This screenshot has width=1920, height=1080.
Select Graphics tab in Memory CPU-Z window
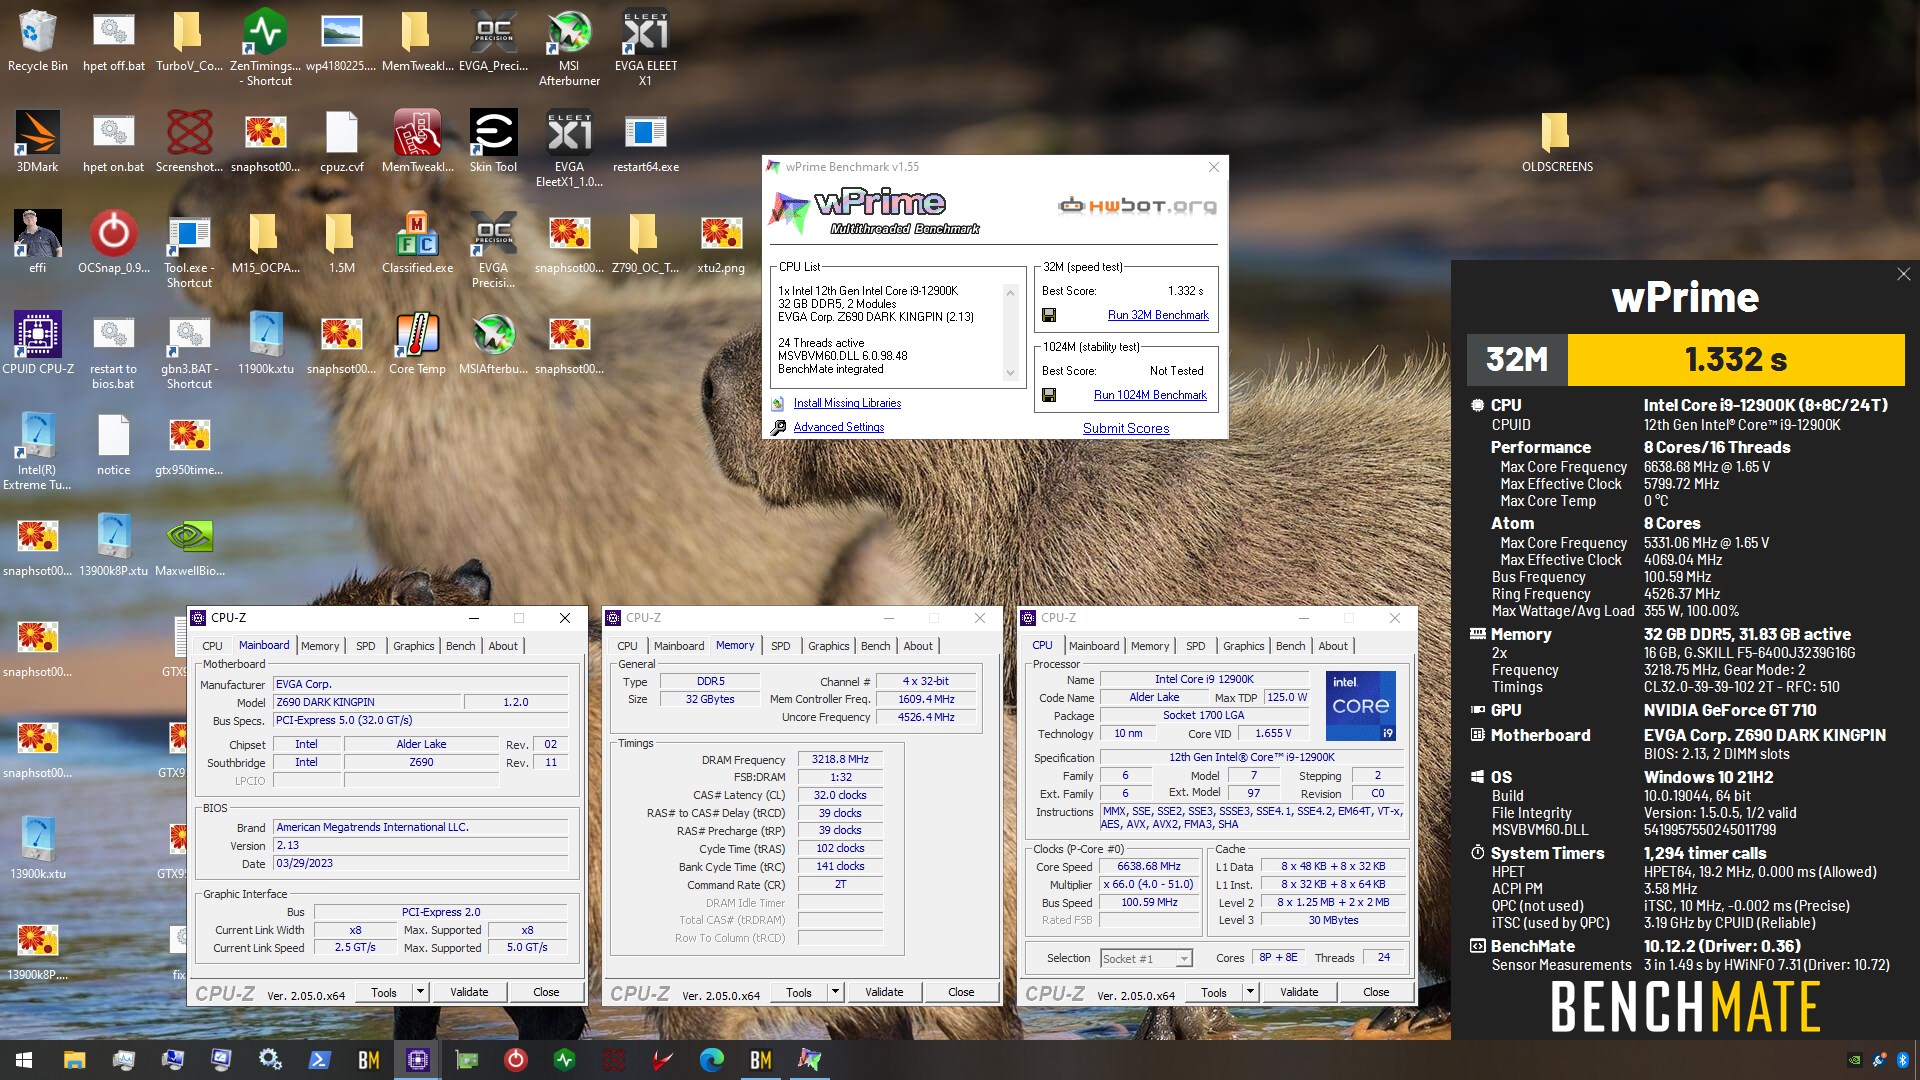click(829, 646)
